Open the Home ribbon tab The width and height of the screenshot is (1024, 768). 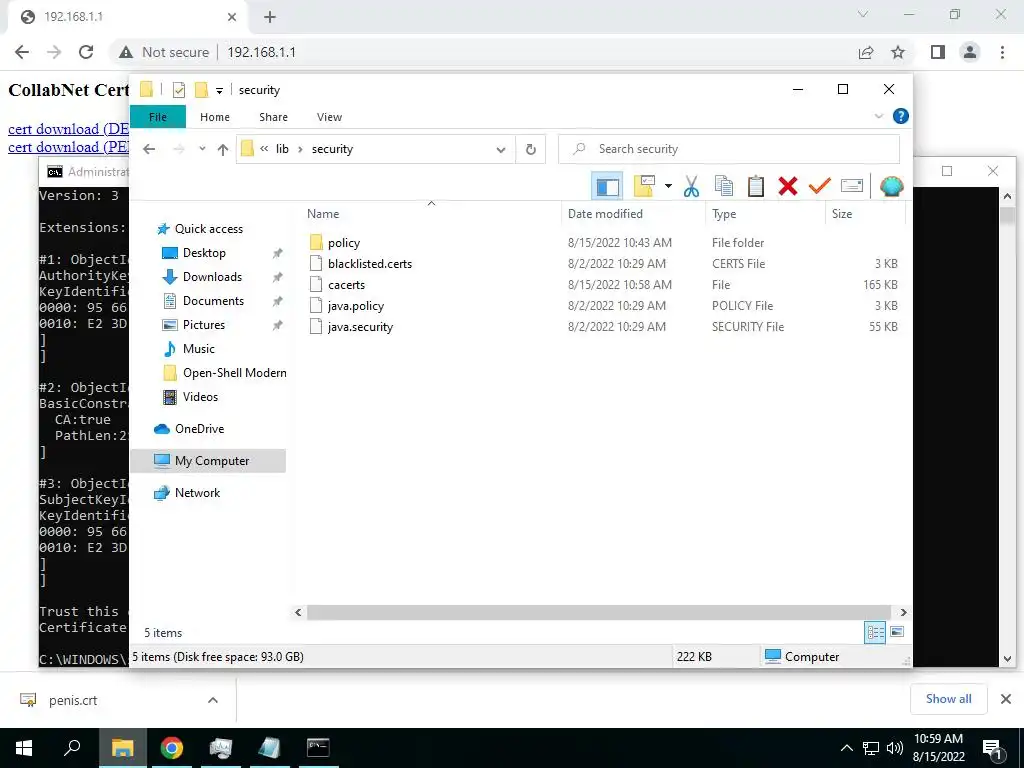pyautogui.click(x=215, y=117)
